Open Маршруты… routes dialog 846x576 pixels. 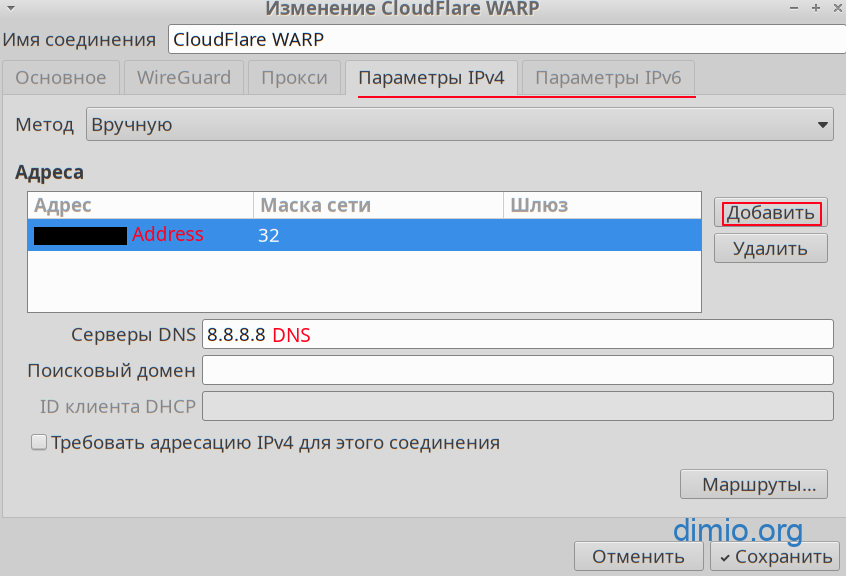[754, 485]
